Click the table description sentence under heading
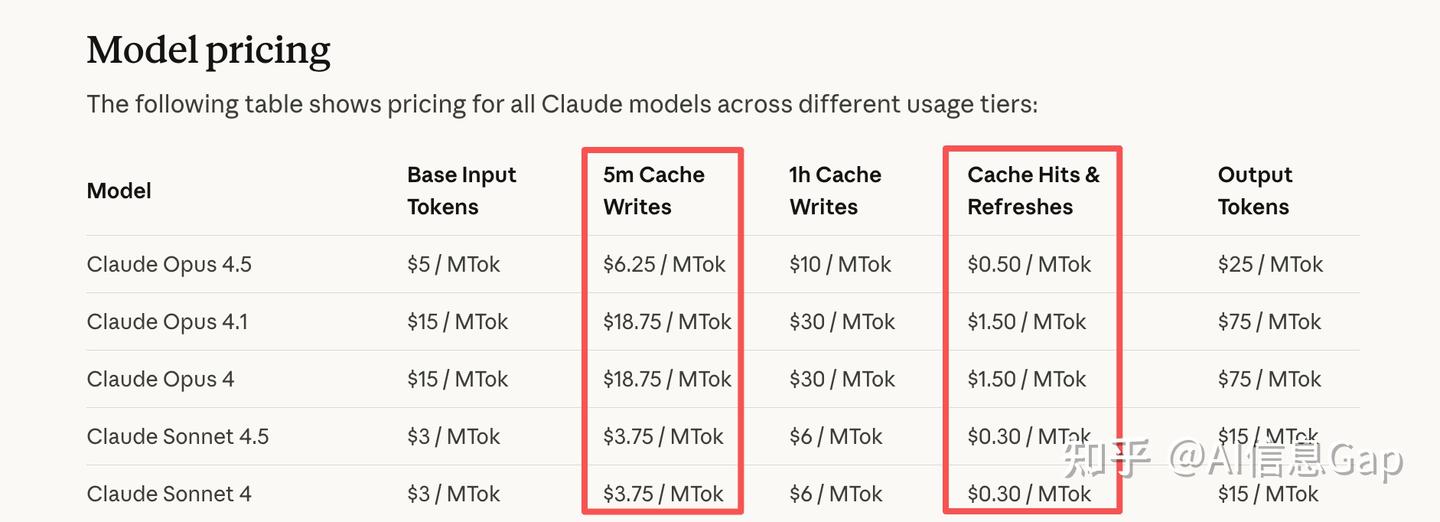The height and width of the screenshot is (522, 1440). [x=562, y=104]
